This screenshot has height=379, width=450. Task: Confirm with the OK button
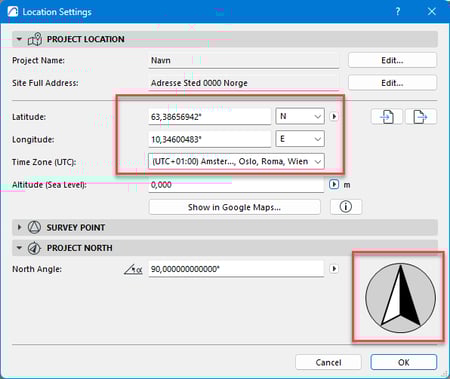(x=404, y=362)
